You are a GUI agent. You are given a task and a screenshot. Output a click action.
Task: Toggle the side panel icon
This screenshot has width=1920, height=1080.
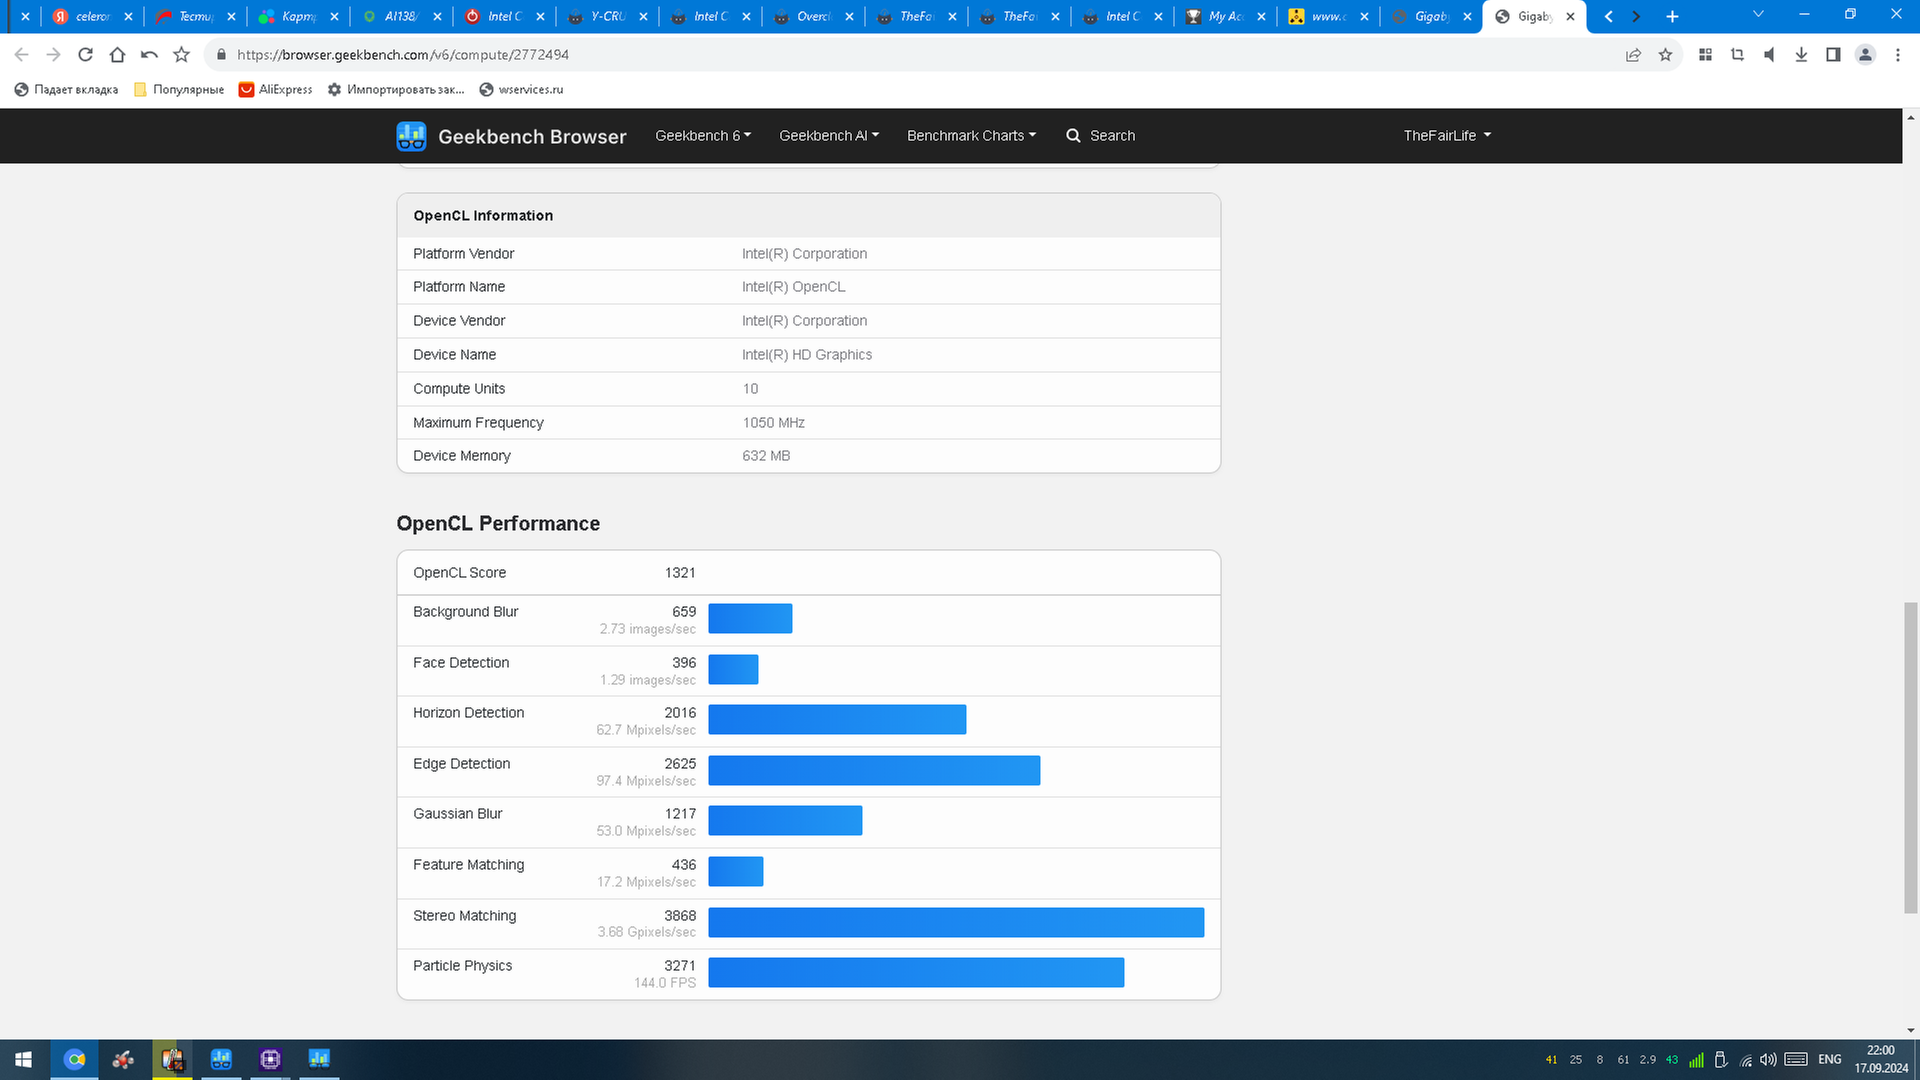(1833, 55)
